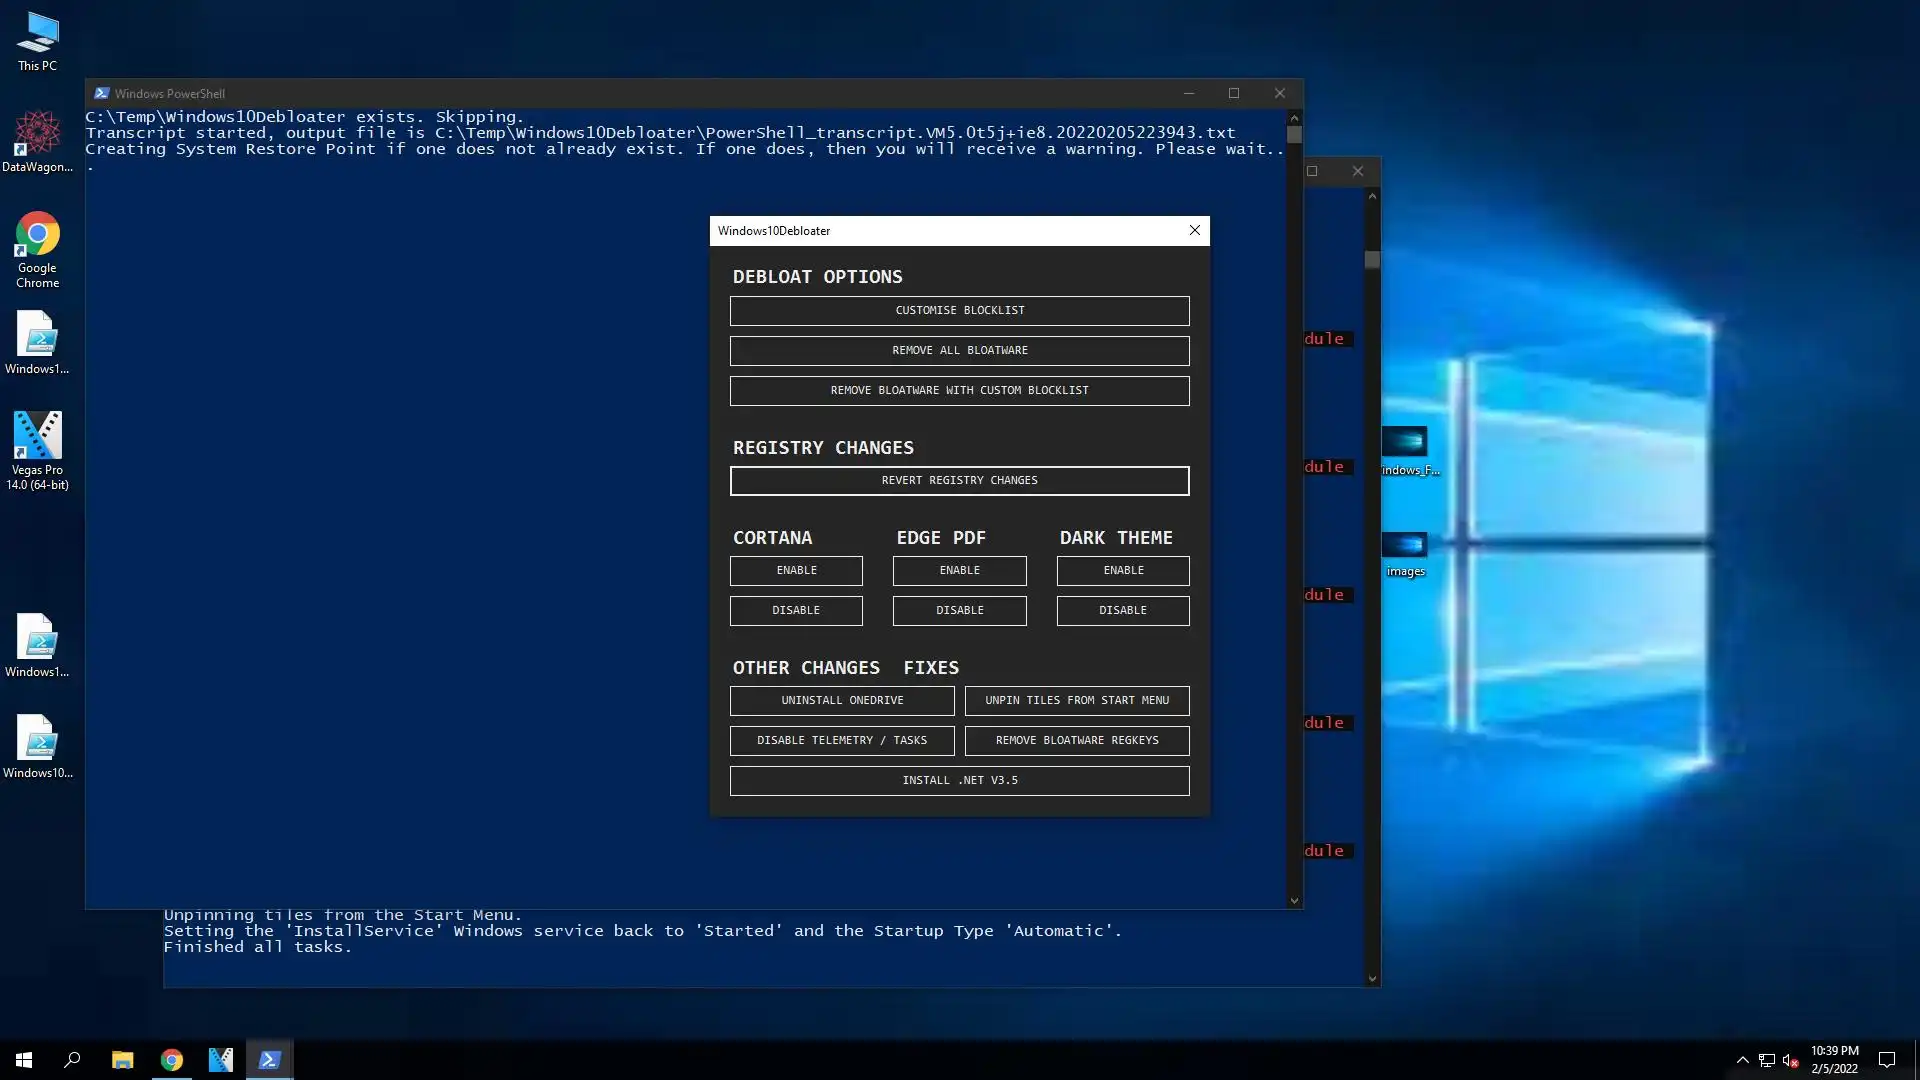The width and height of the screenshot is (1920, 1080).
Task: Open the notification center icon
Action: tap(1887, 1060)
